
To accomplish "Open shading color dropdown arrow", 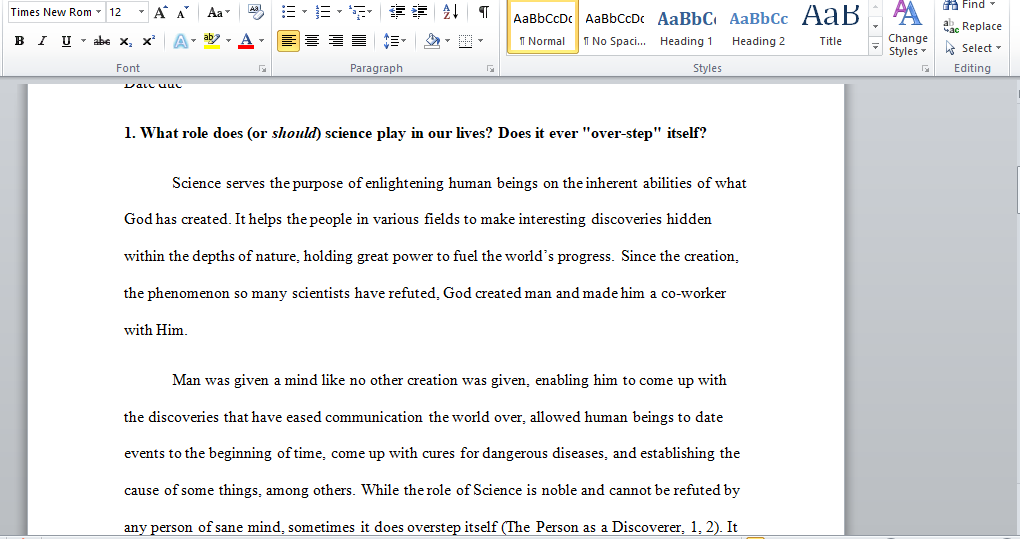I will [x=448, y=41].
